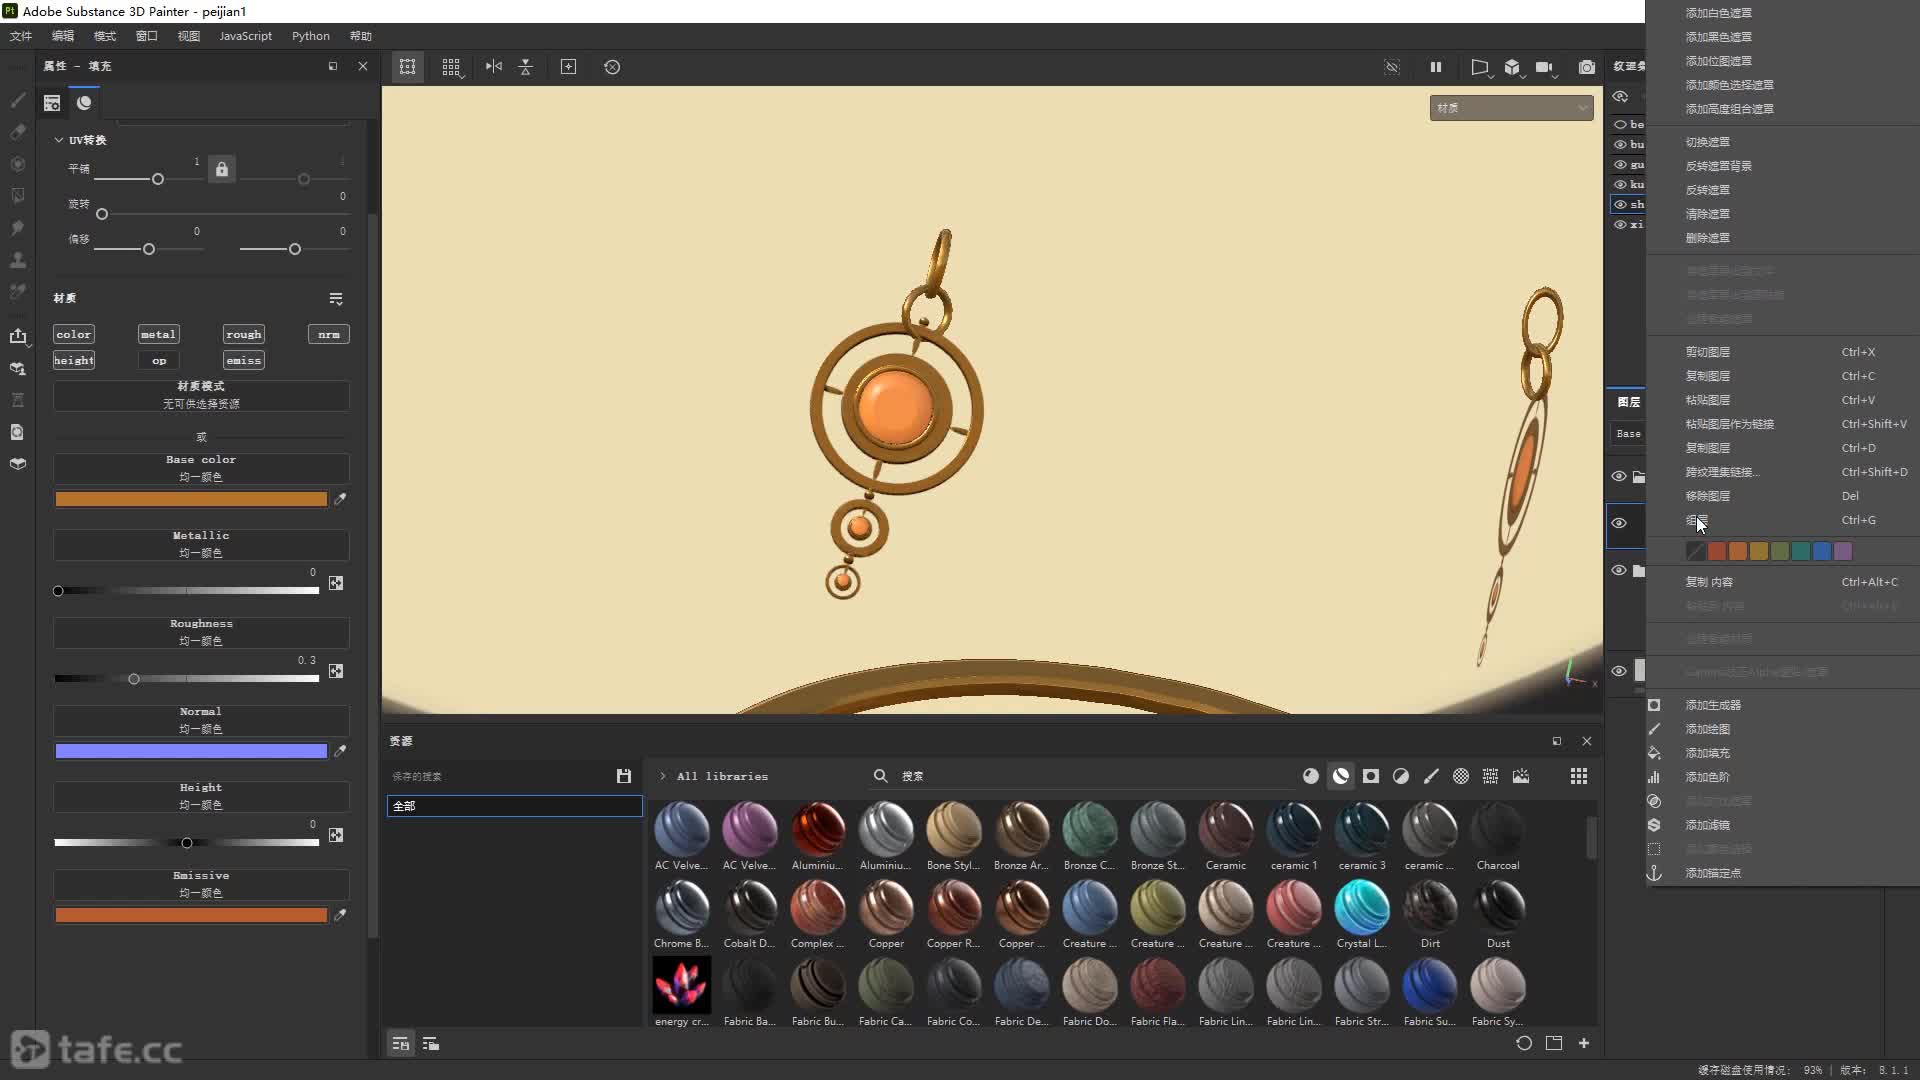
Task: Open the camera video settings icon
Action: [x=1546, y=67]
